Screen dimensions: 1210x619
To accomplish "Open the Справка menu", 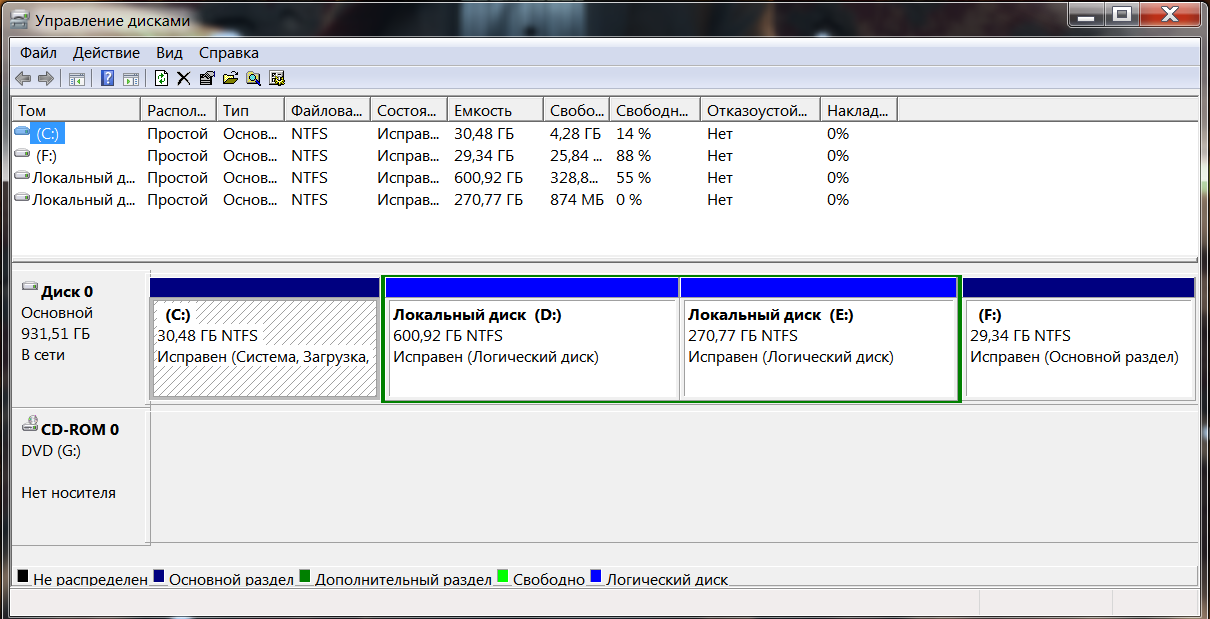I will click(x=229, y=53).
